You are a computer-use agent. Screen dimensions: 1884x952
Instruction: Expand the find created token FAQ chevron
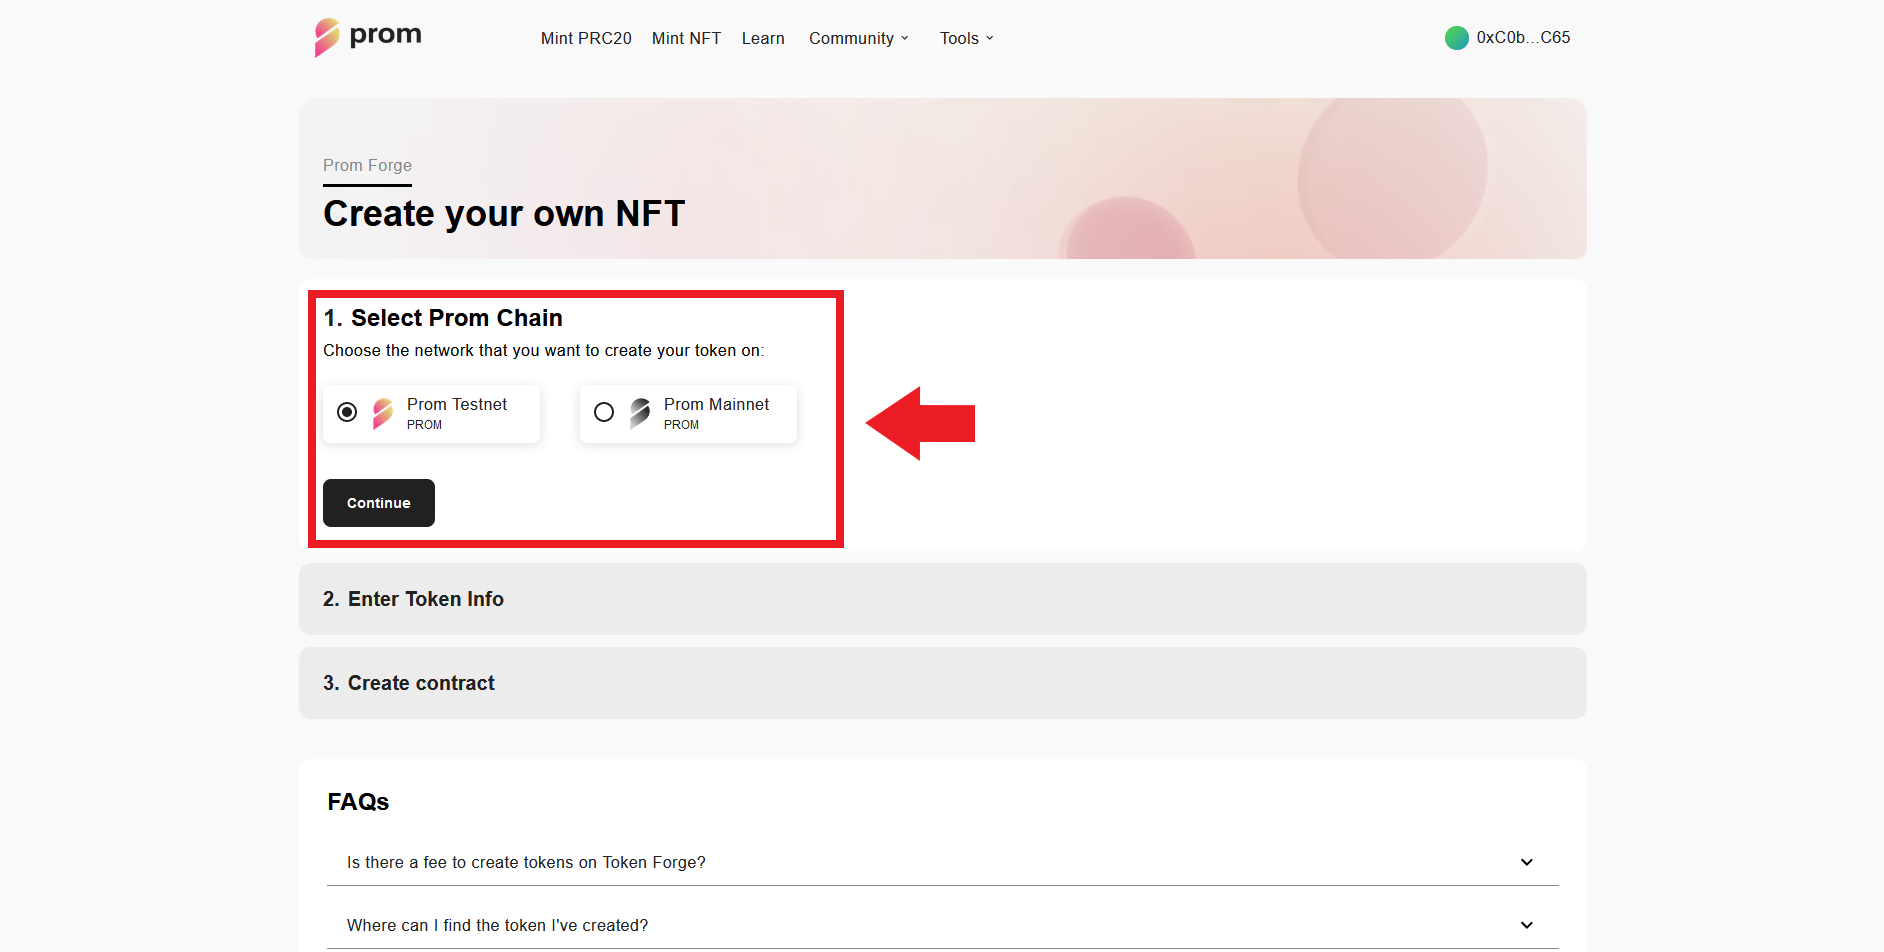tap(1526, 925)
